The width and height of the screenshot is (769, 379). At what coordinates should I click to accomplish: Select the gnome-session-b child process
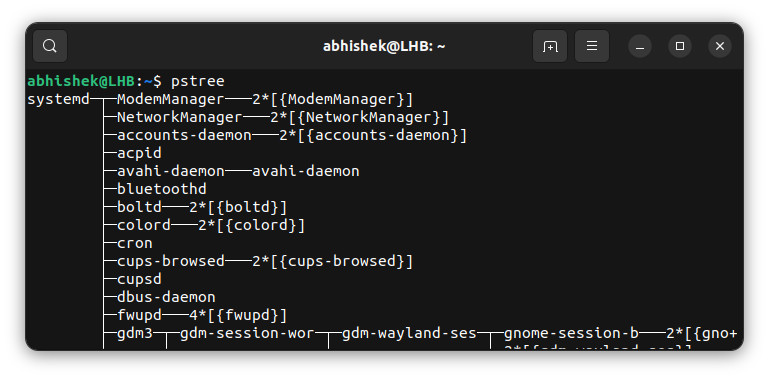571,334
